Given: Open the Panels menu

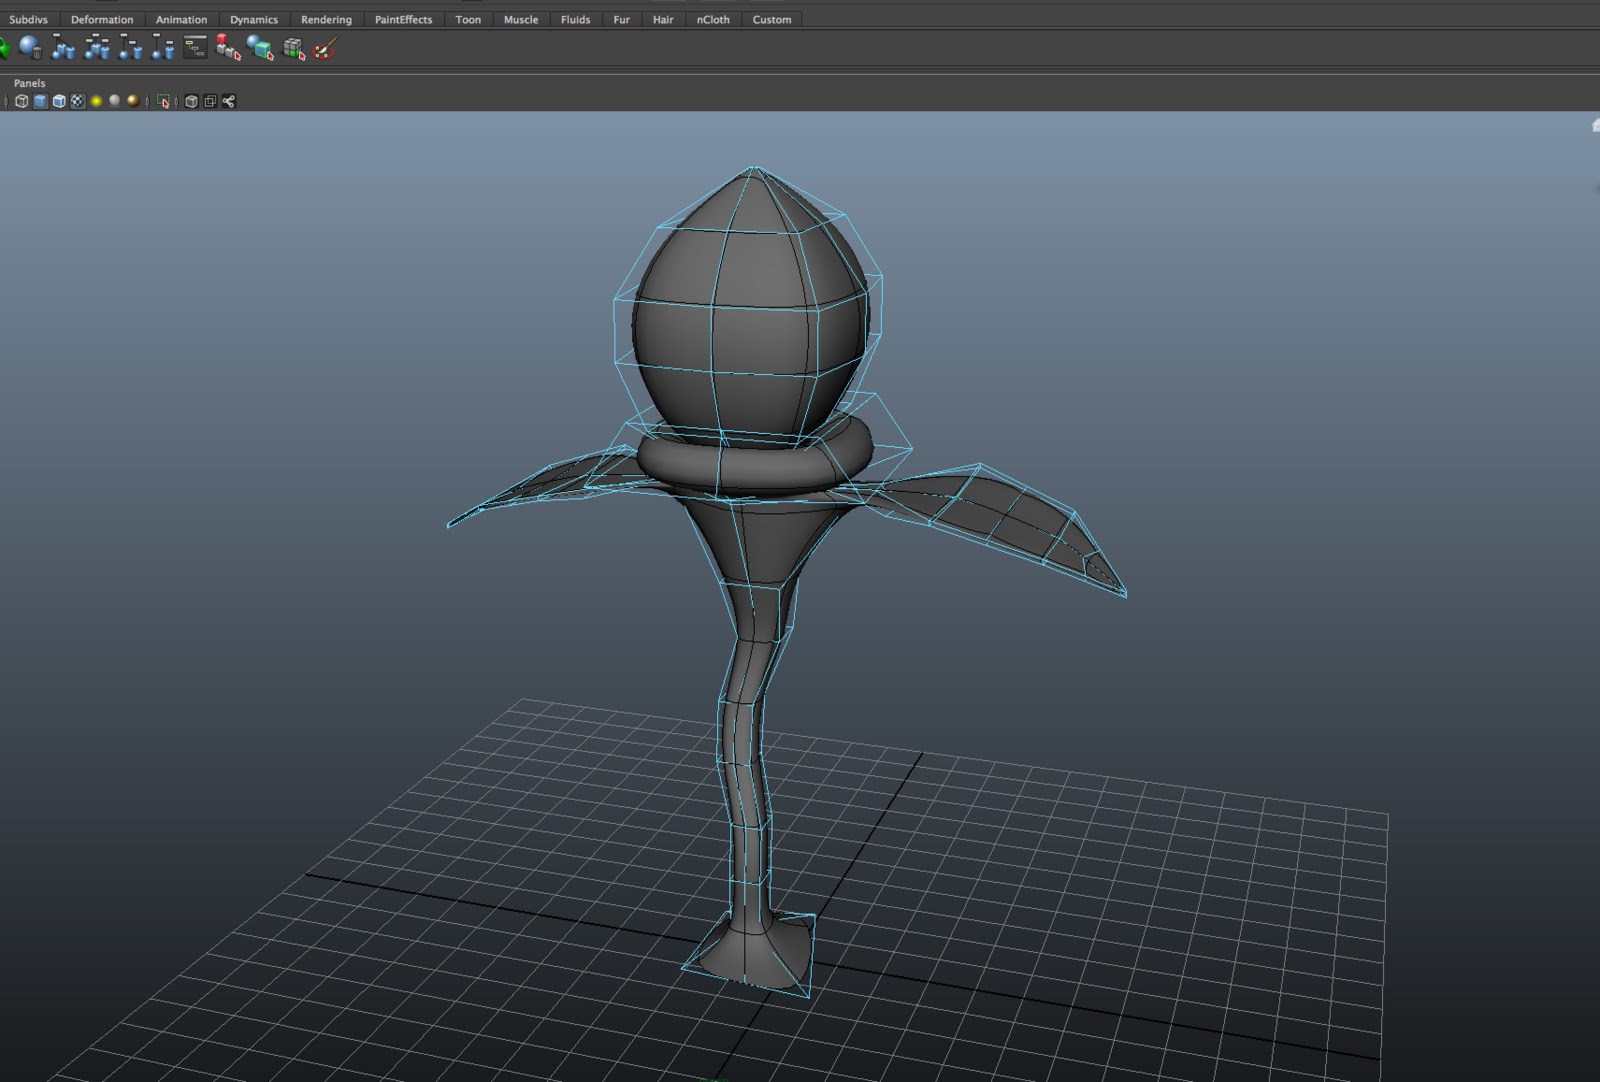Looking at the screenshot, I should 29,83.
